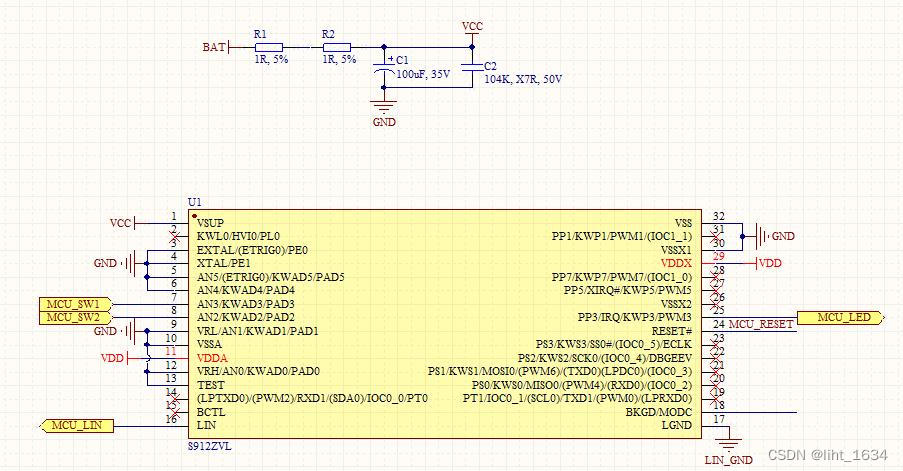Click the VSSX2 pin name
Image resolution: width=903 pixels, height=471 pixels.
(676, 304)
